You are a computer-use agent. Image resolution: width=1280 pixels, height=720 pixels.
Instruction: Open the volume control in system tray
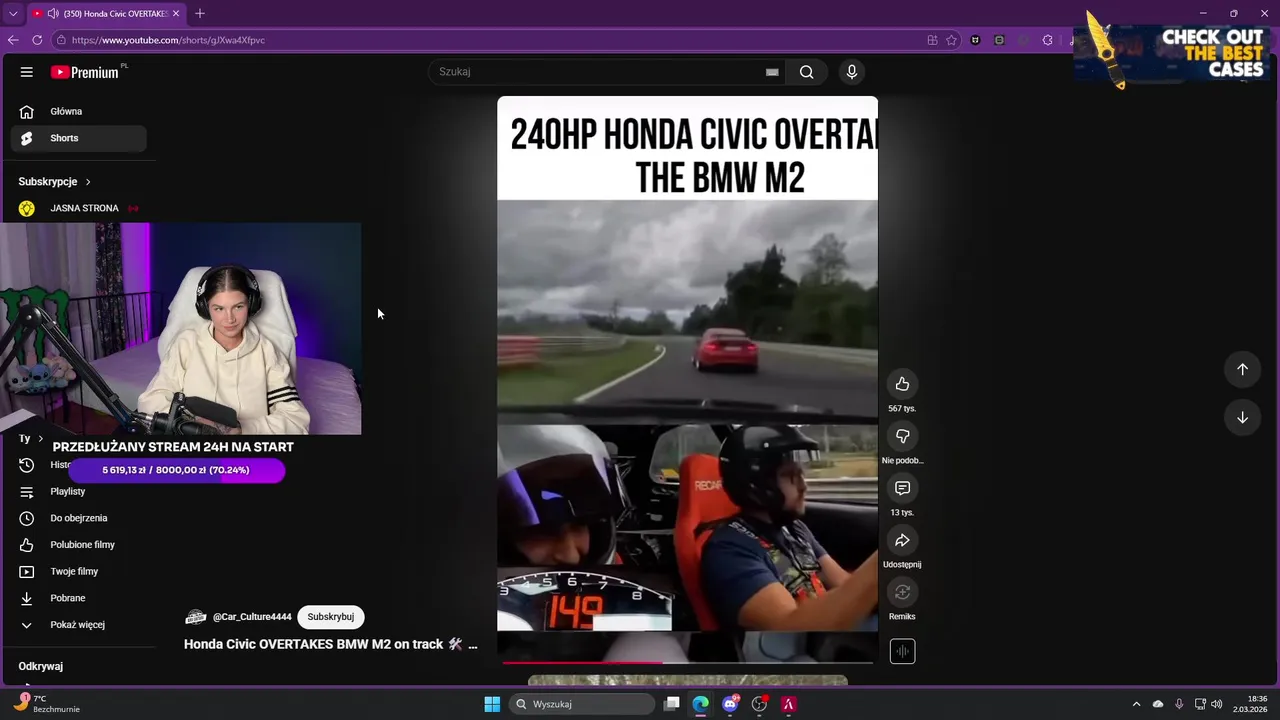(x=1217, y=704)
